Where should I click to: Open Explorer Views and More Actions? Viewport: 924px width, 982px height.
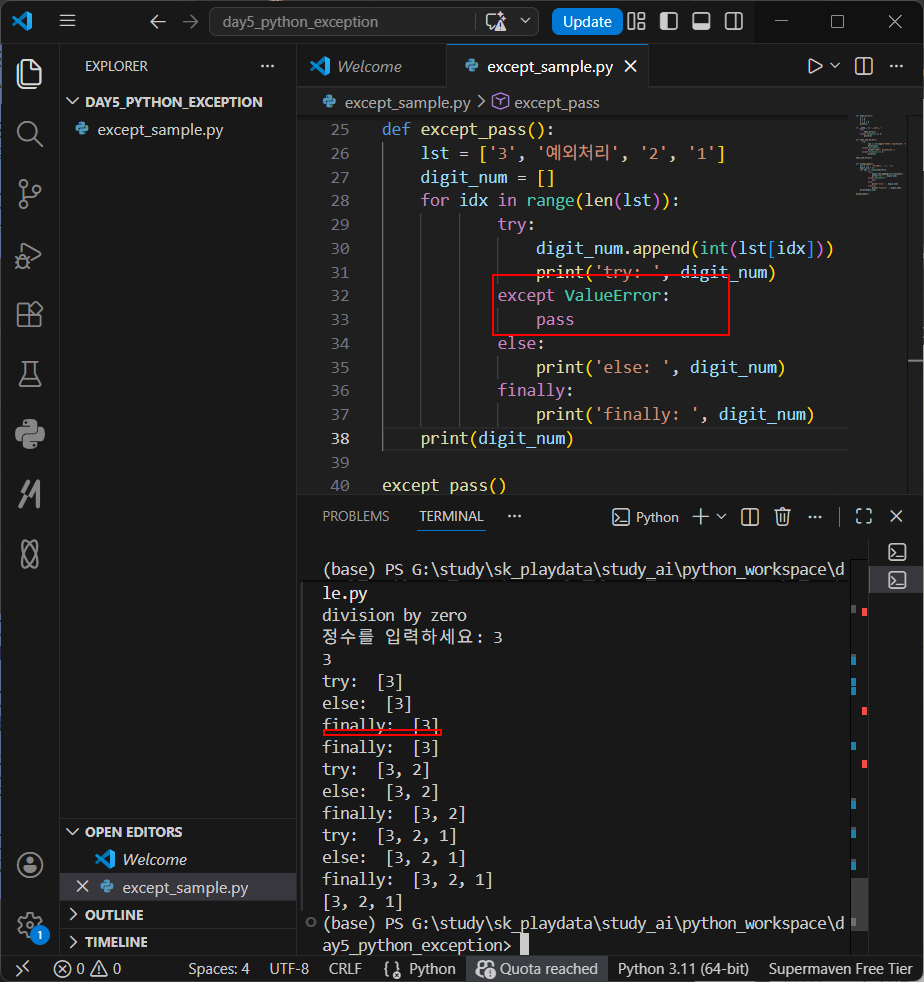coord(267,66)
